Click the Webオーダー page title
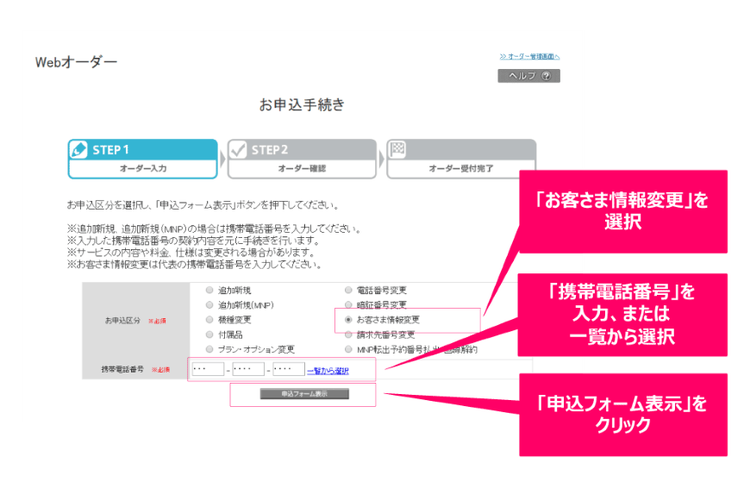 pos(76,62)
